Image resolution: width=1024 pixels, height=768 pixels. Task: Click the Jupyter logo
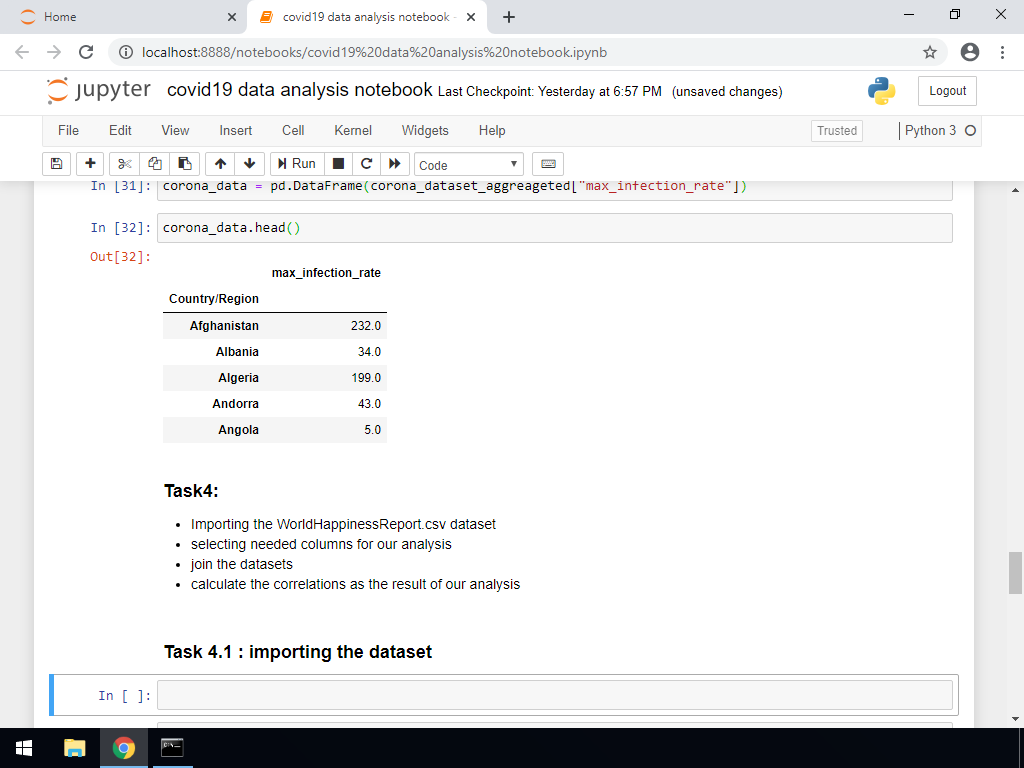(99, 90)
